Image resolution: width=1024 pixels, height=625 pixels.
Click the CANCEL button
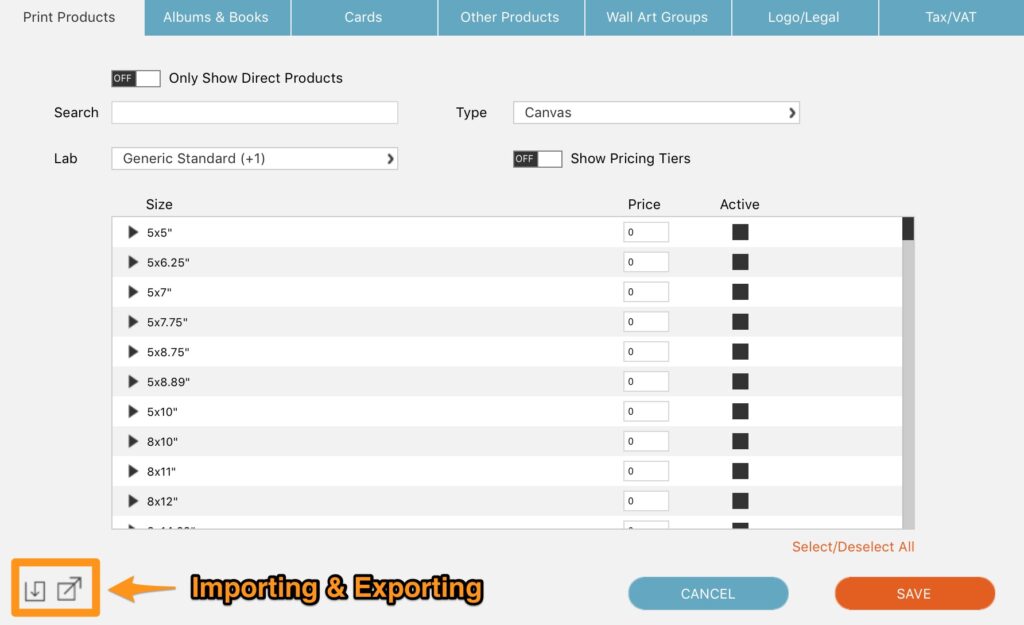click(708, 594)
